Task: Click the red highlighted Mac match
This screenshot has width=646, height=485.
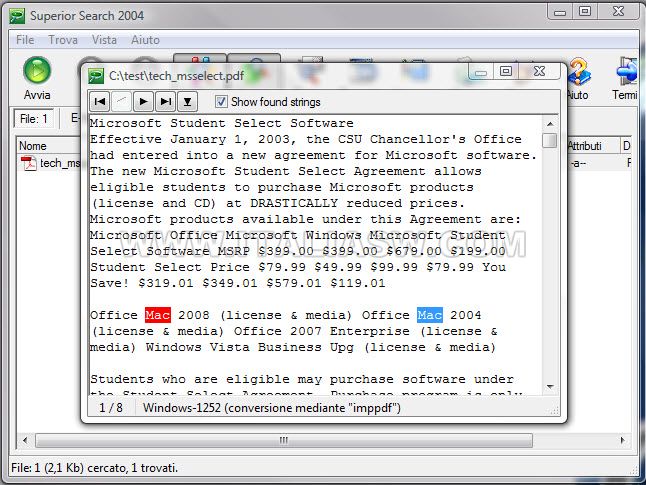Action: [x=158, y=315]
